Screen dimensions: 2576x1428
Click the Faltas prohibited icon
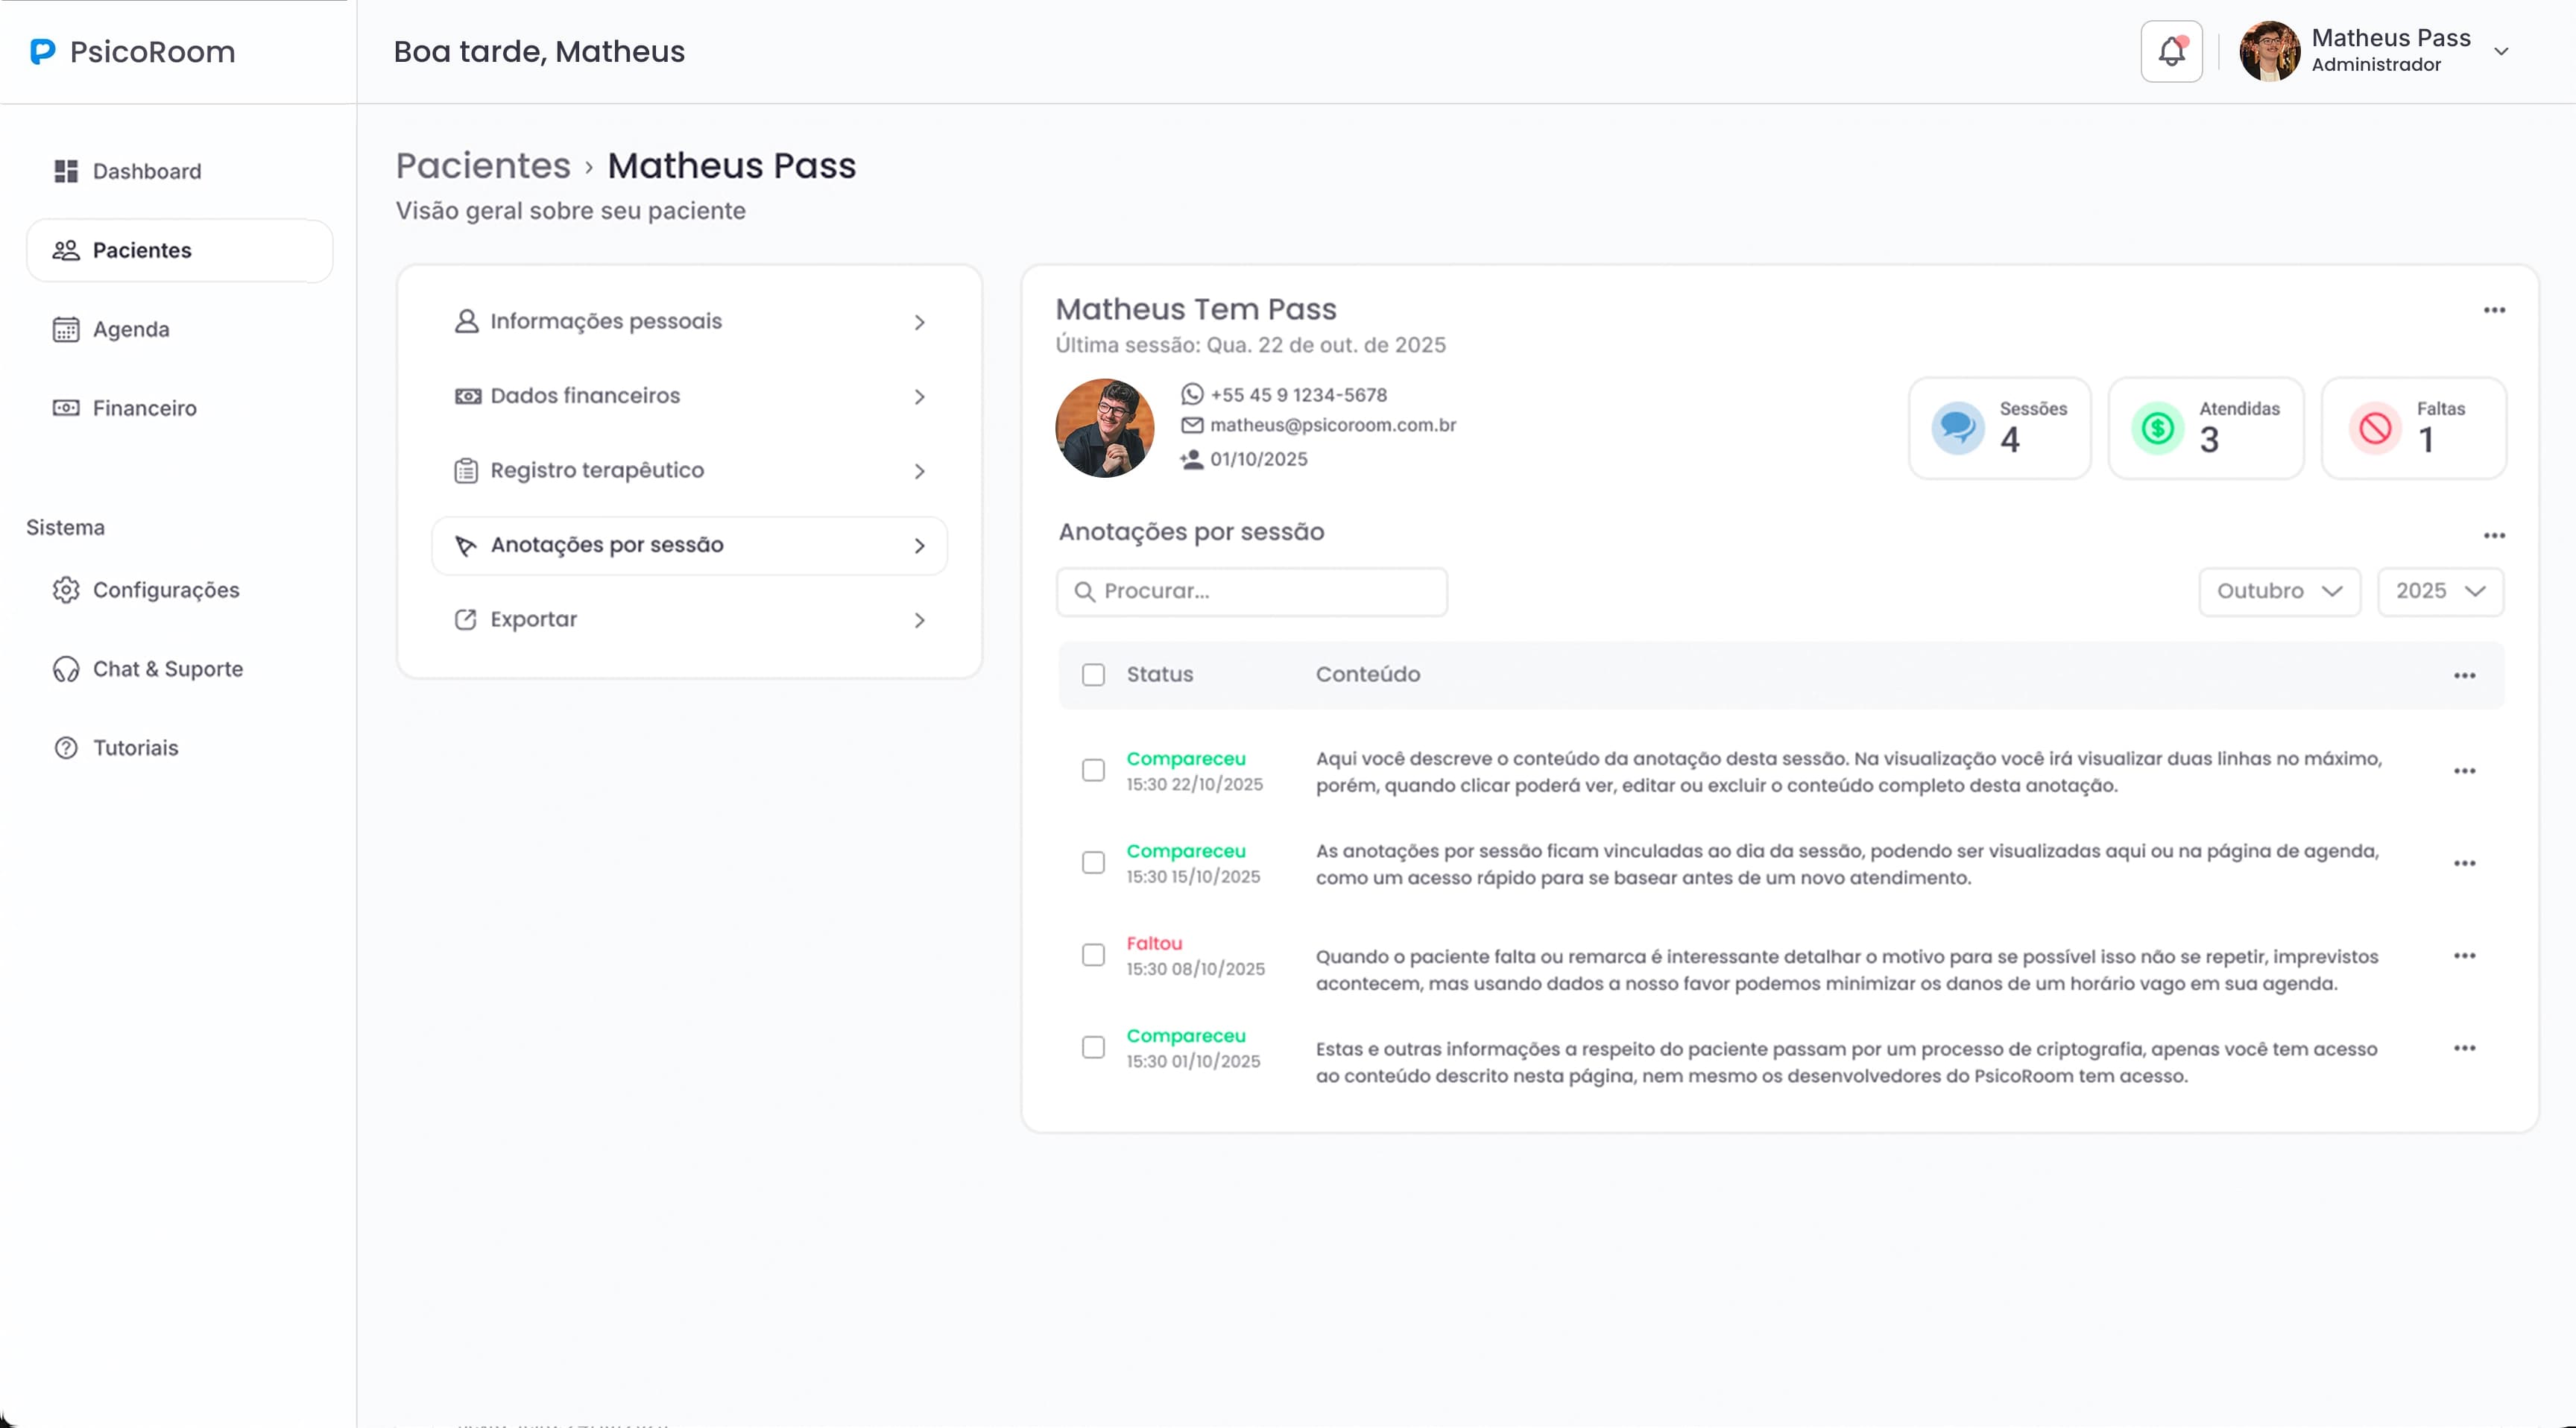click(2375, 428)
